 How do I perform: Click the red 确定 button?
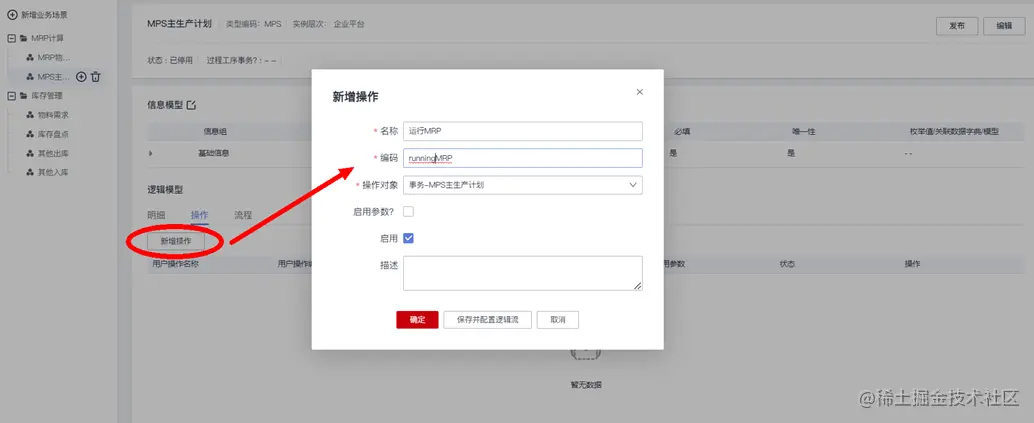[x=417, y=319]
